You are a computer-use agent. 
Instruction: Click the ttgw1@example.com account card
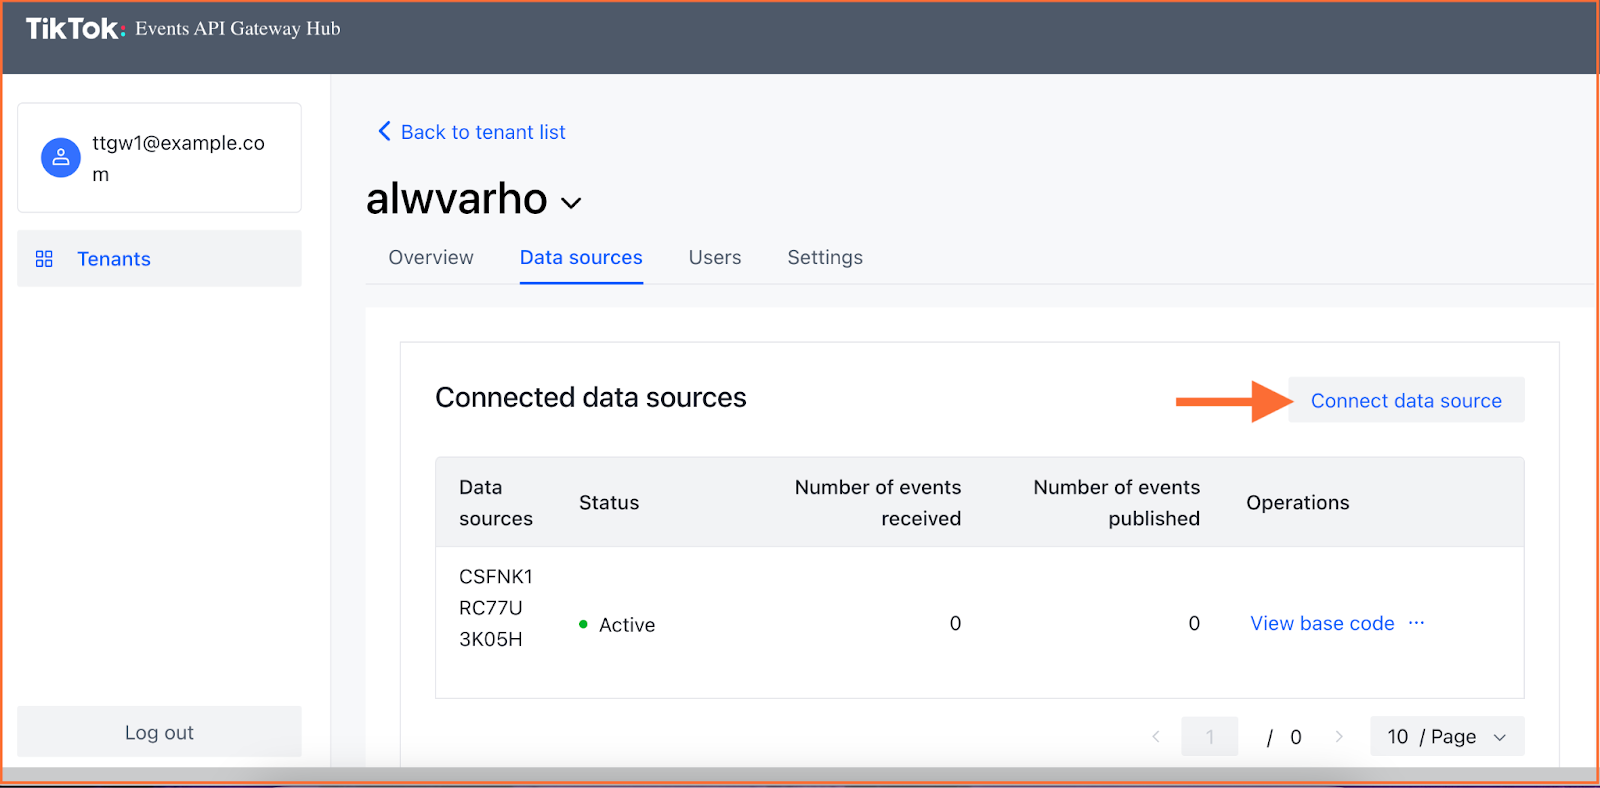click(159, 158)
